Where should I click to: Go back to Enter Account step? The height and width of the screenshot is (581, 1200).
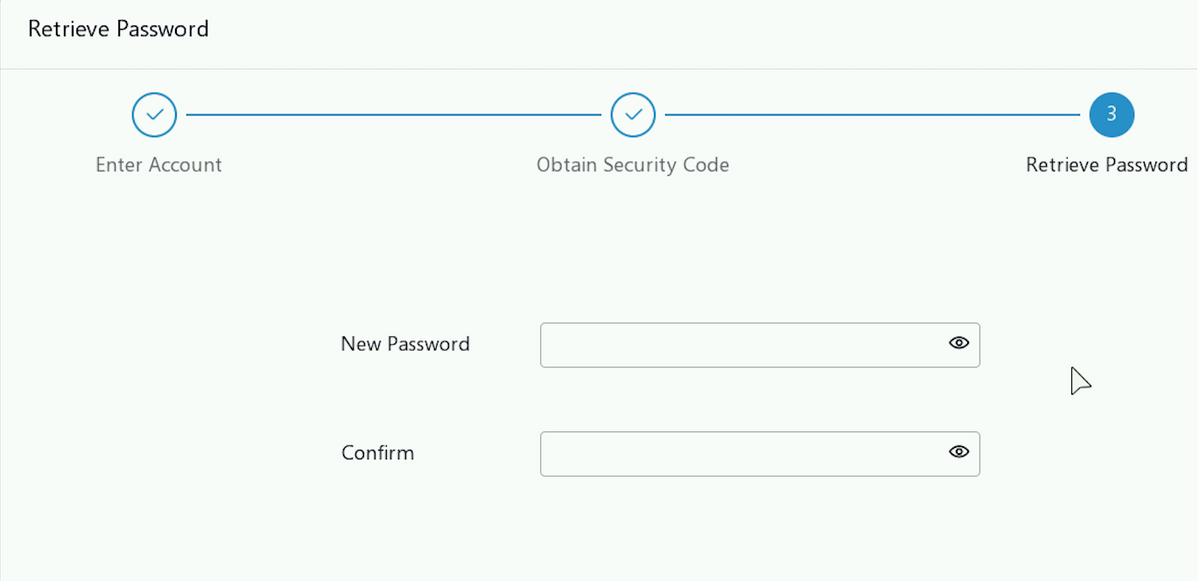point(154,115)
